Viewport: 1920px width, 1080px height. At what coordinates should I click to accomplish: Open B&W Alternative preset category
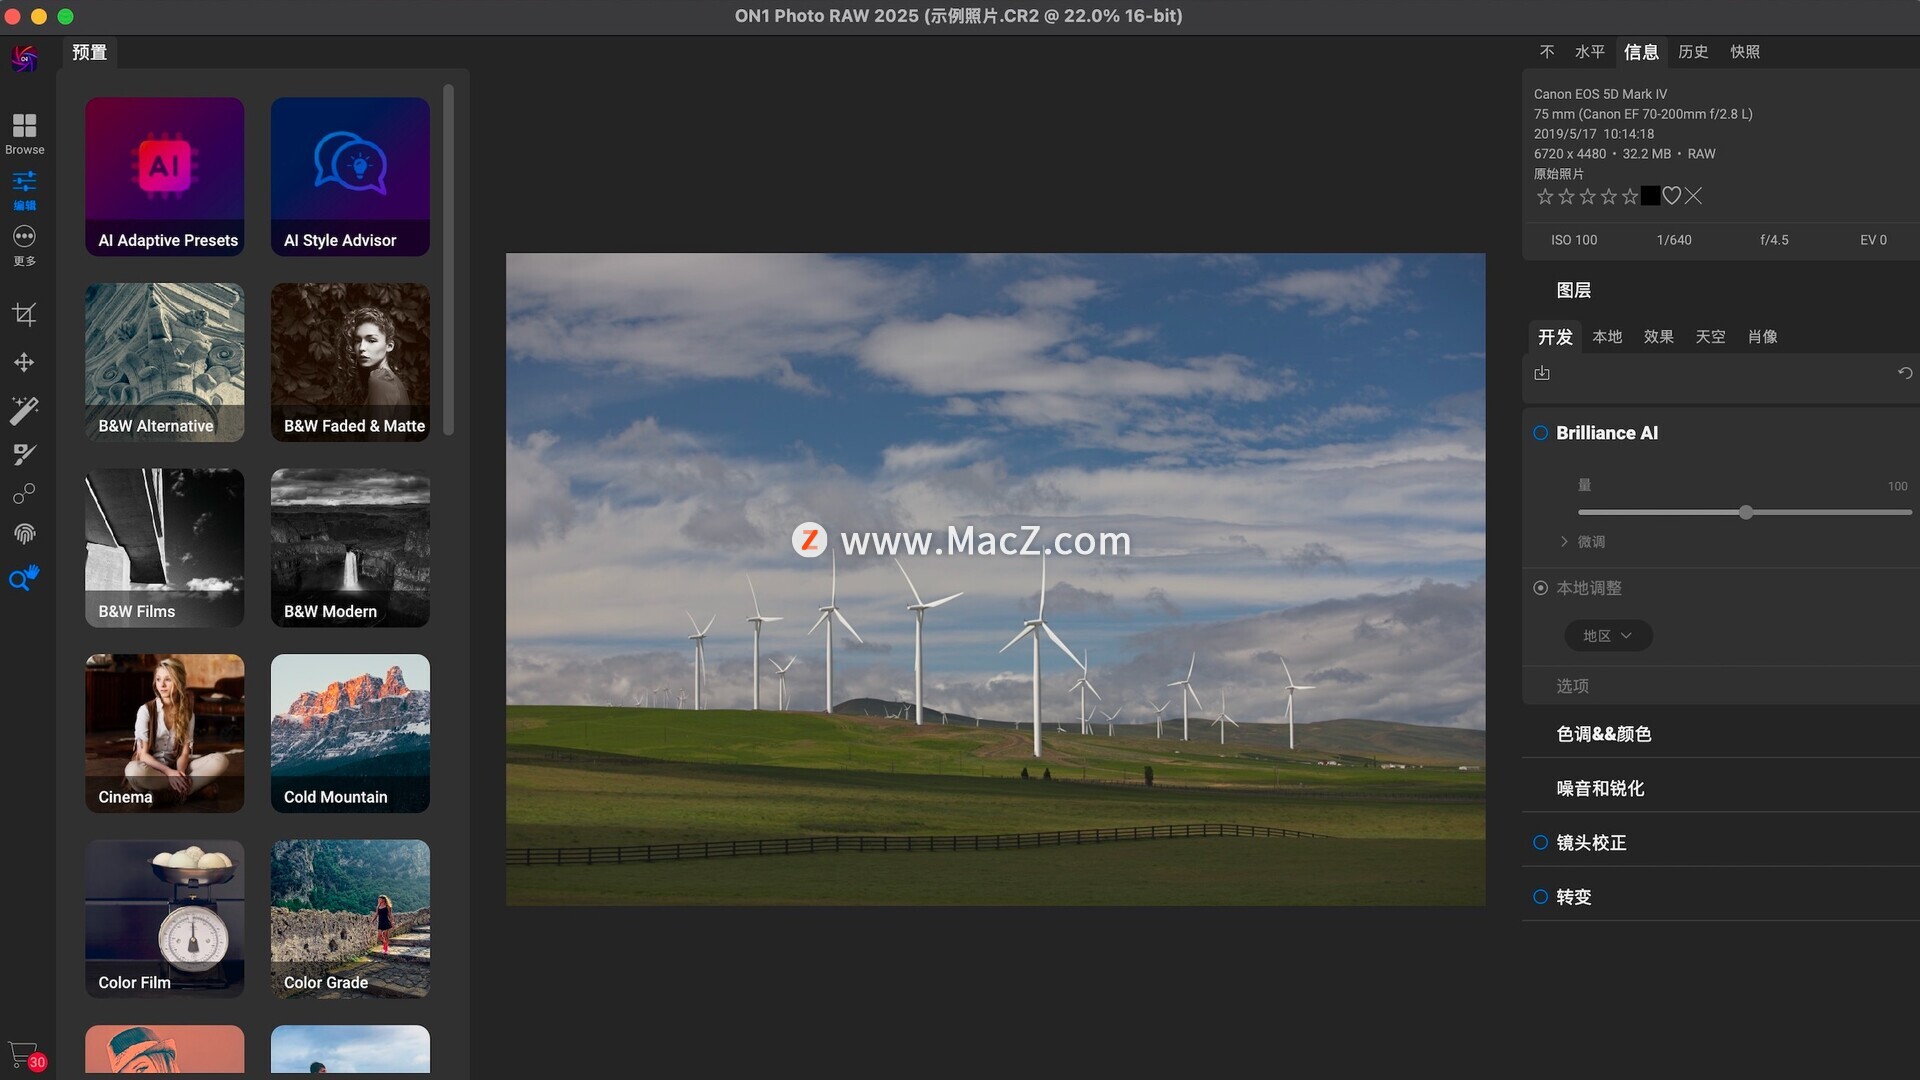(x=164, y=362)
